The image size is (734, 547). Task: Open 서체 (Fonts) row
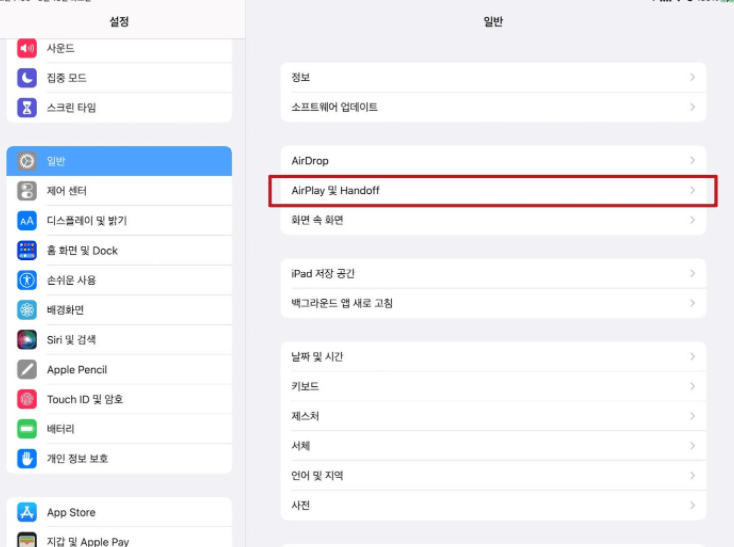493,445
